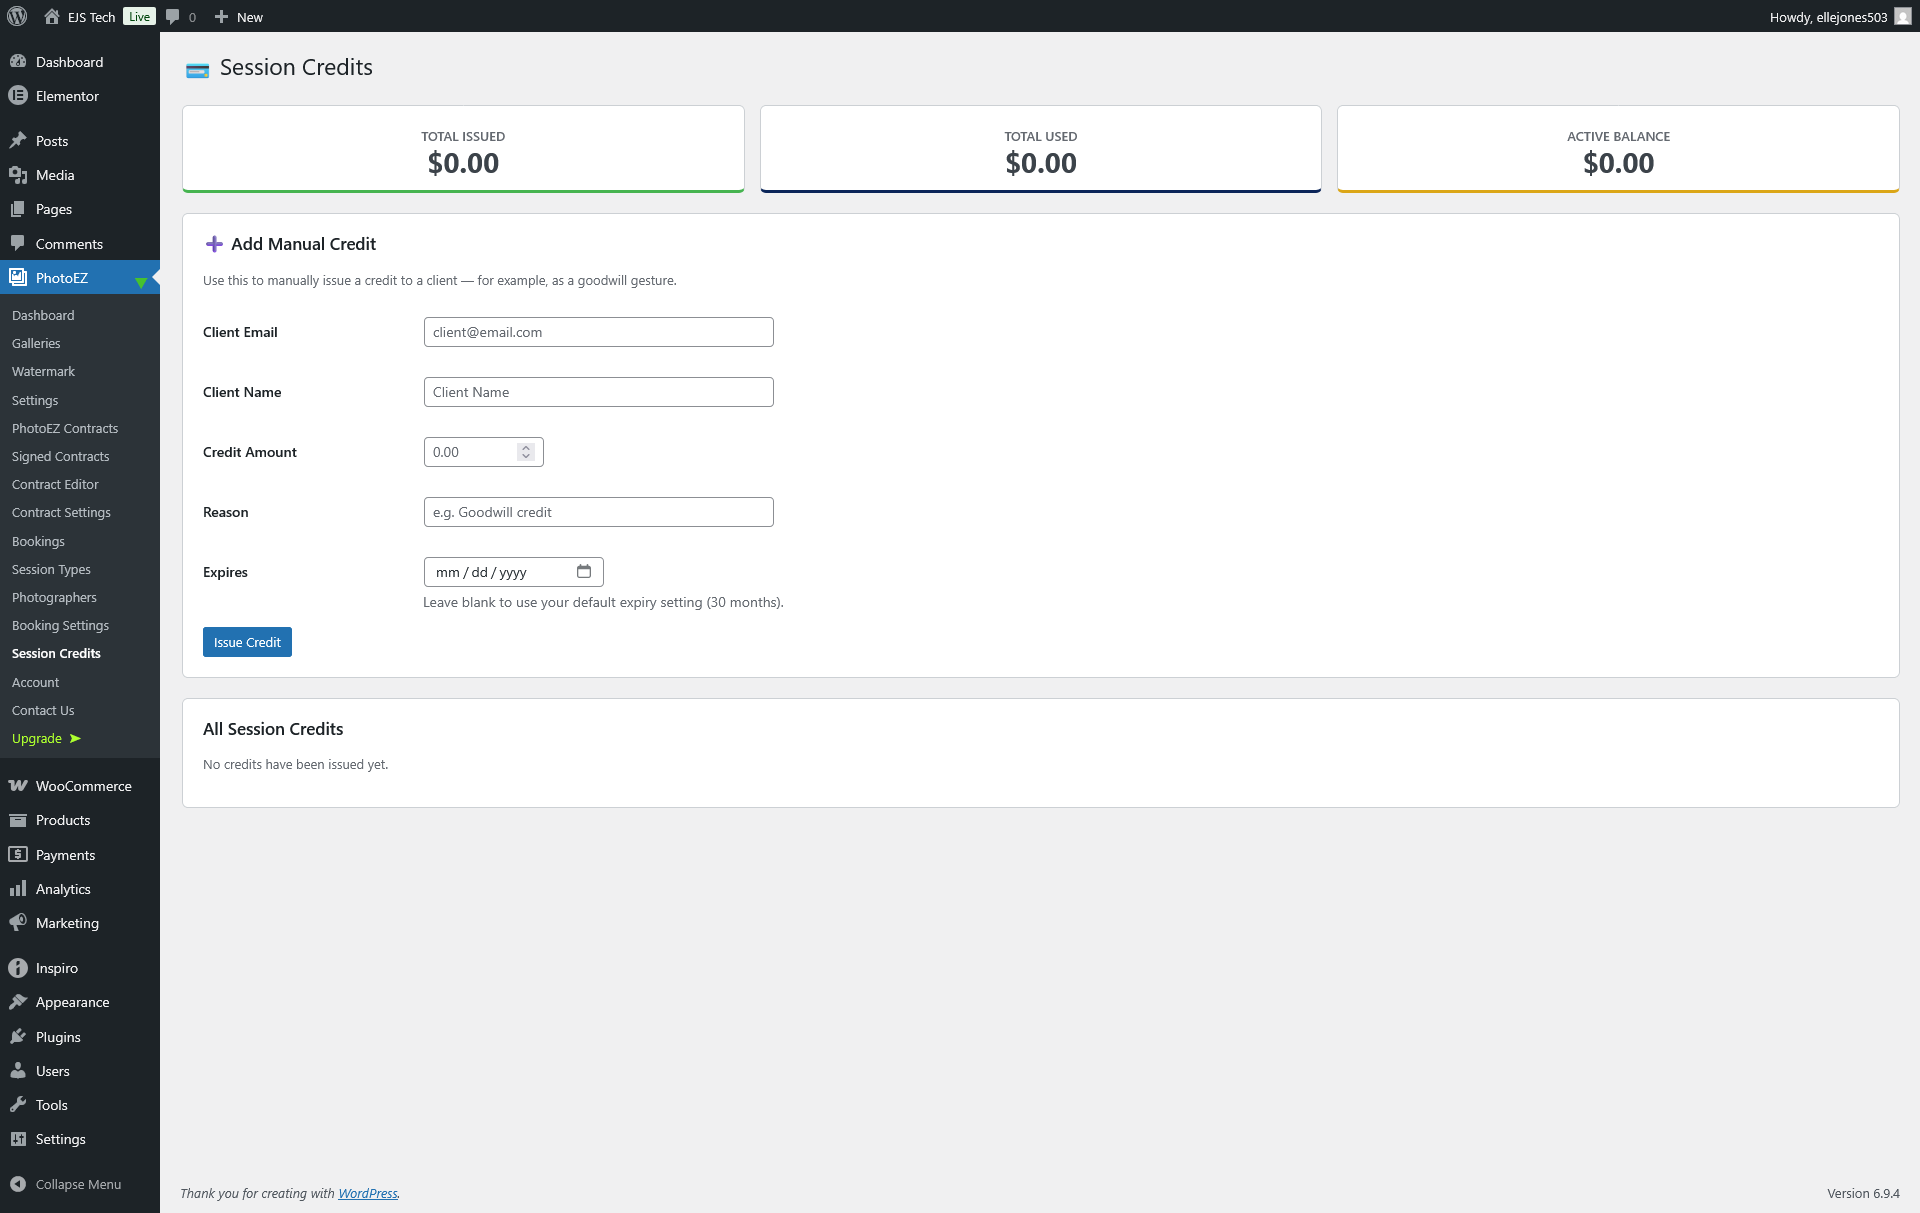Image resolution: width=1920 pixels, height=1213 pixels.
Task: Click the Elementor sidebar icon
Action: point(18,96)
